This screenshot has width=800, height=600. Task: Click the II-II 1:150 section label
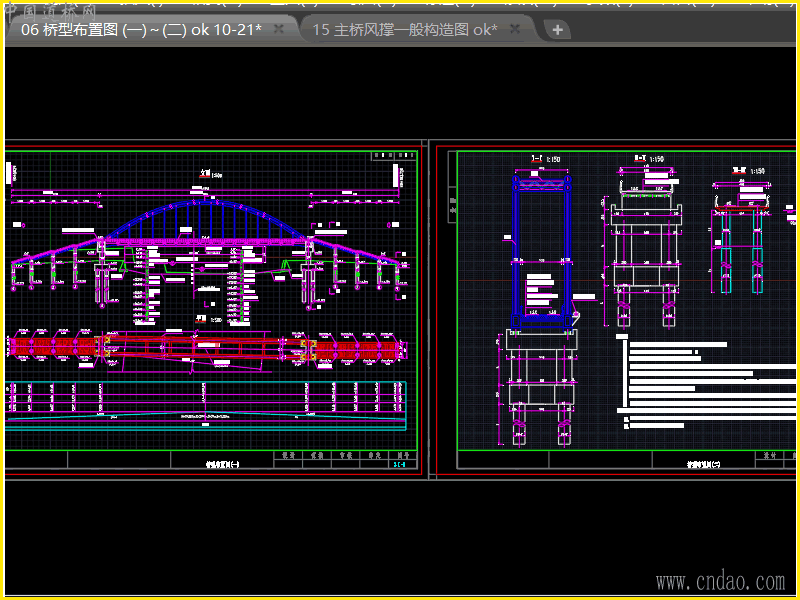(x=650, y=159)
